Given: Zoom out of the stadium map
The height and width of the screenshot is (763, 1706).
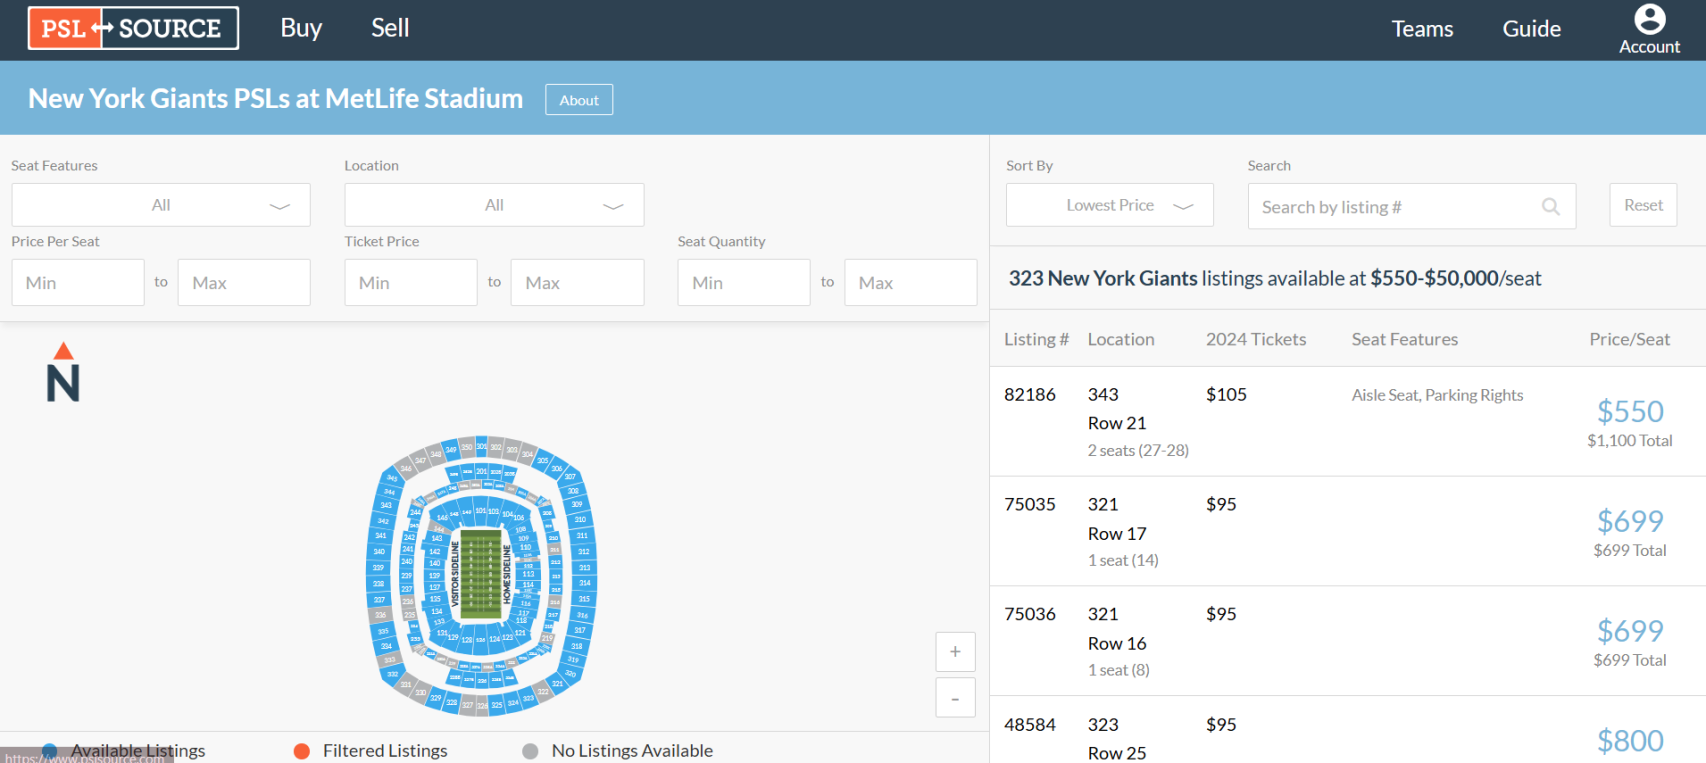Looking at the screenshot, I should click(955, 698).
